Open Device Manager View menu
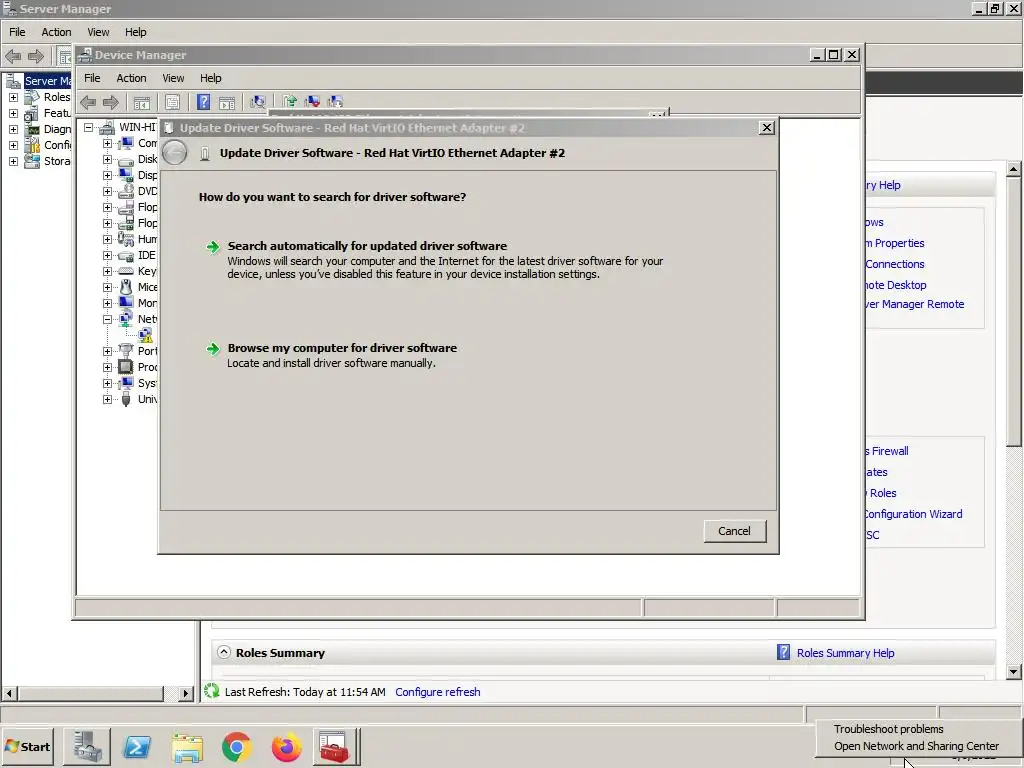 tap(173, 78)
